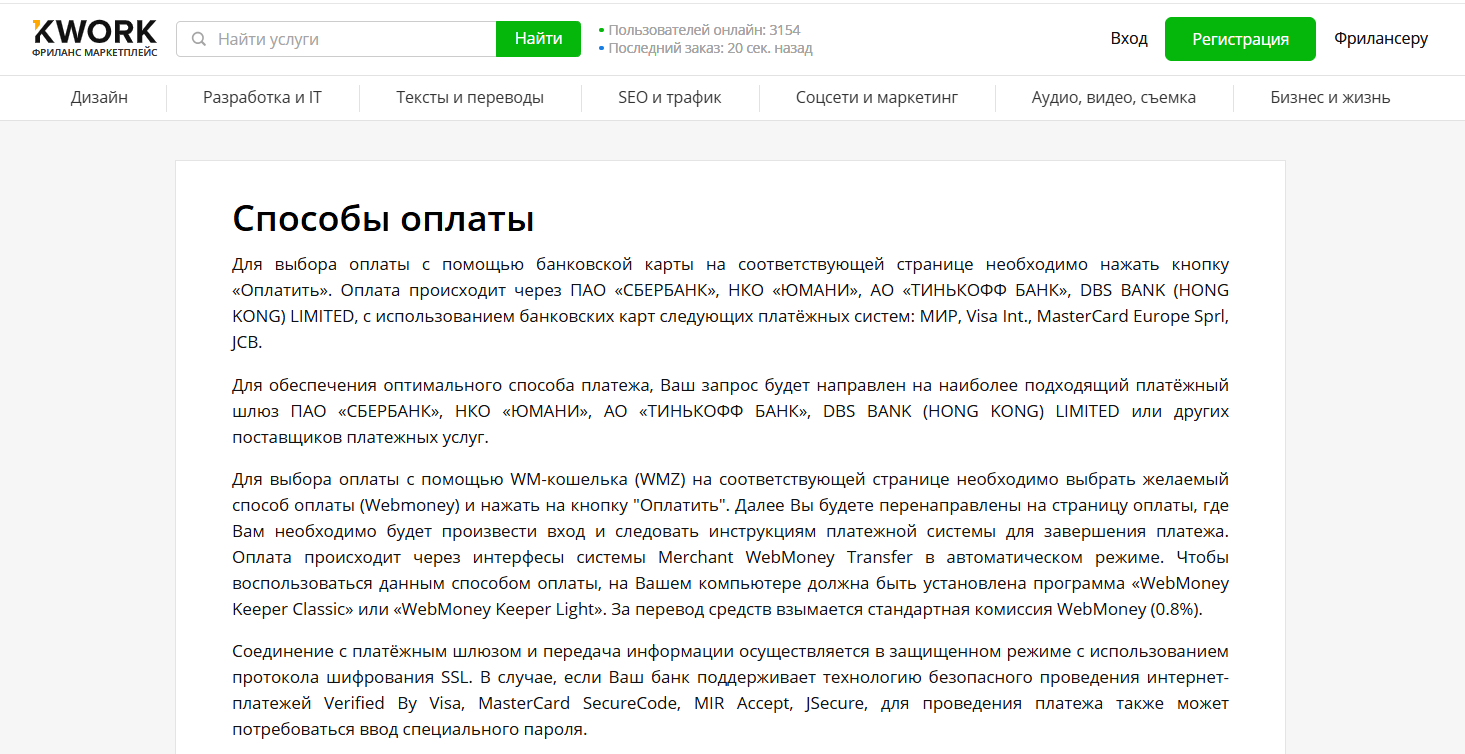Screen dimensions: 1465x754
Task: Click the green "Найти" button
Action: pyautogui.click(x=538, y=39)
